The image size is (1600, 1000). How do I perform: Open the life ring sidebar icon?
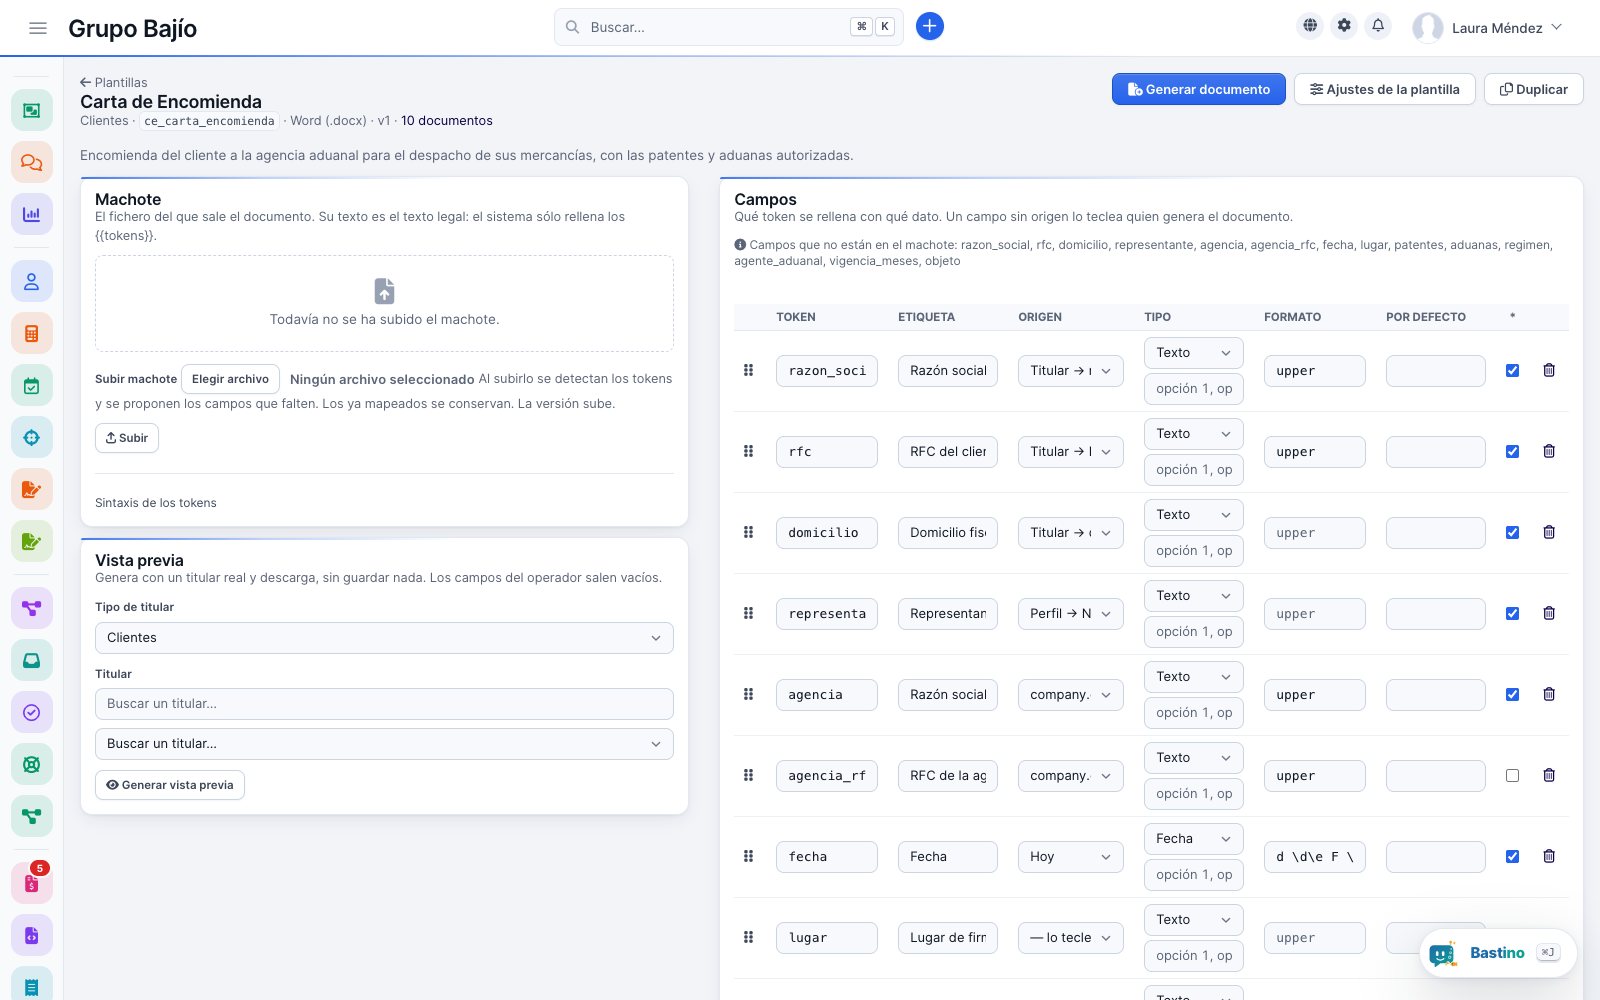[x=32, y=764]
